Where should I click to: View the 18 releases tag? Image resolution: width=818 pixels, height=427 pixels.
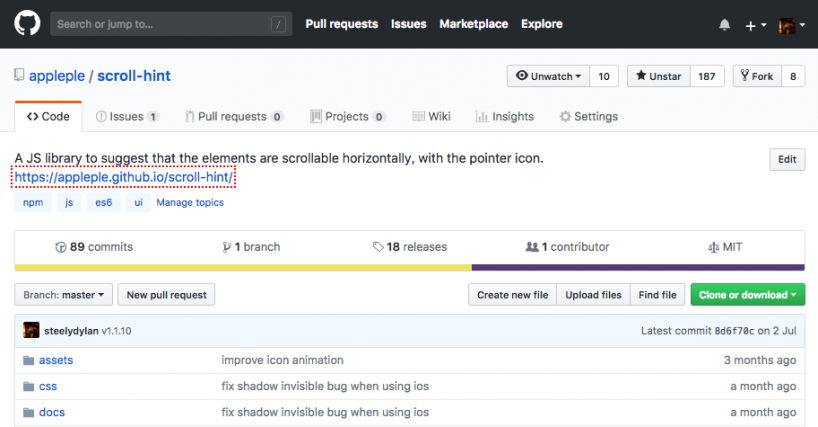click(x=409, y=247)
